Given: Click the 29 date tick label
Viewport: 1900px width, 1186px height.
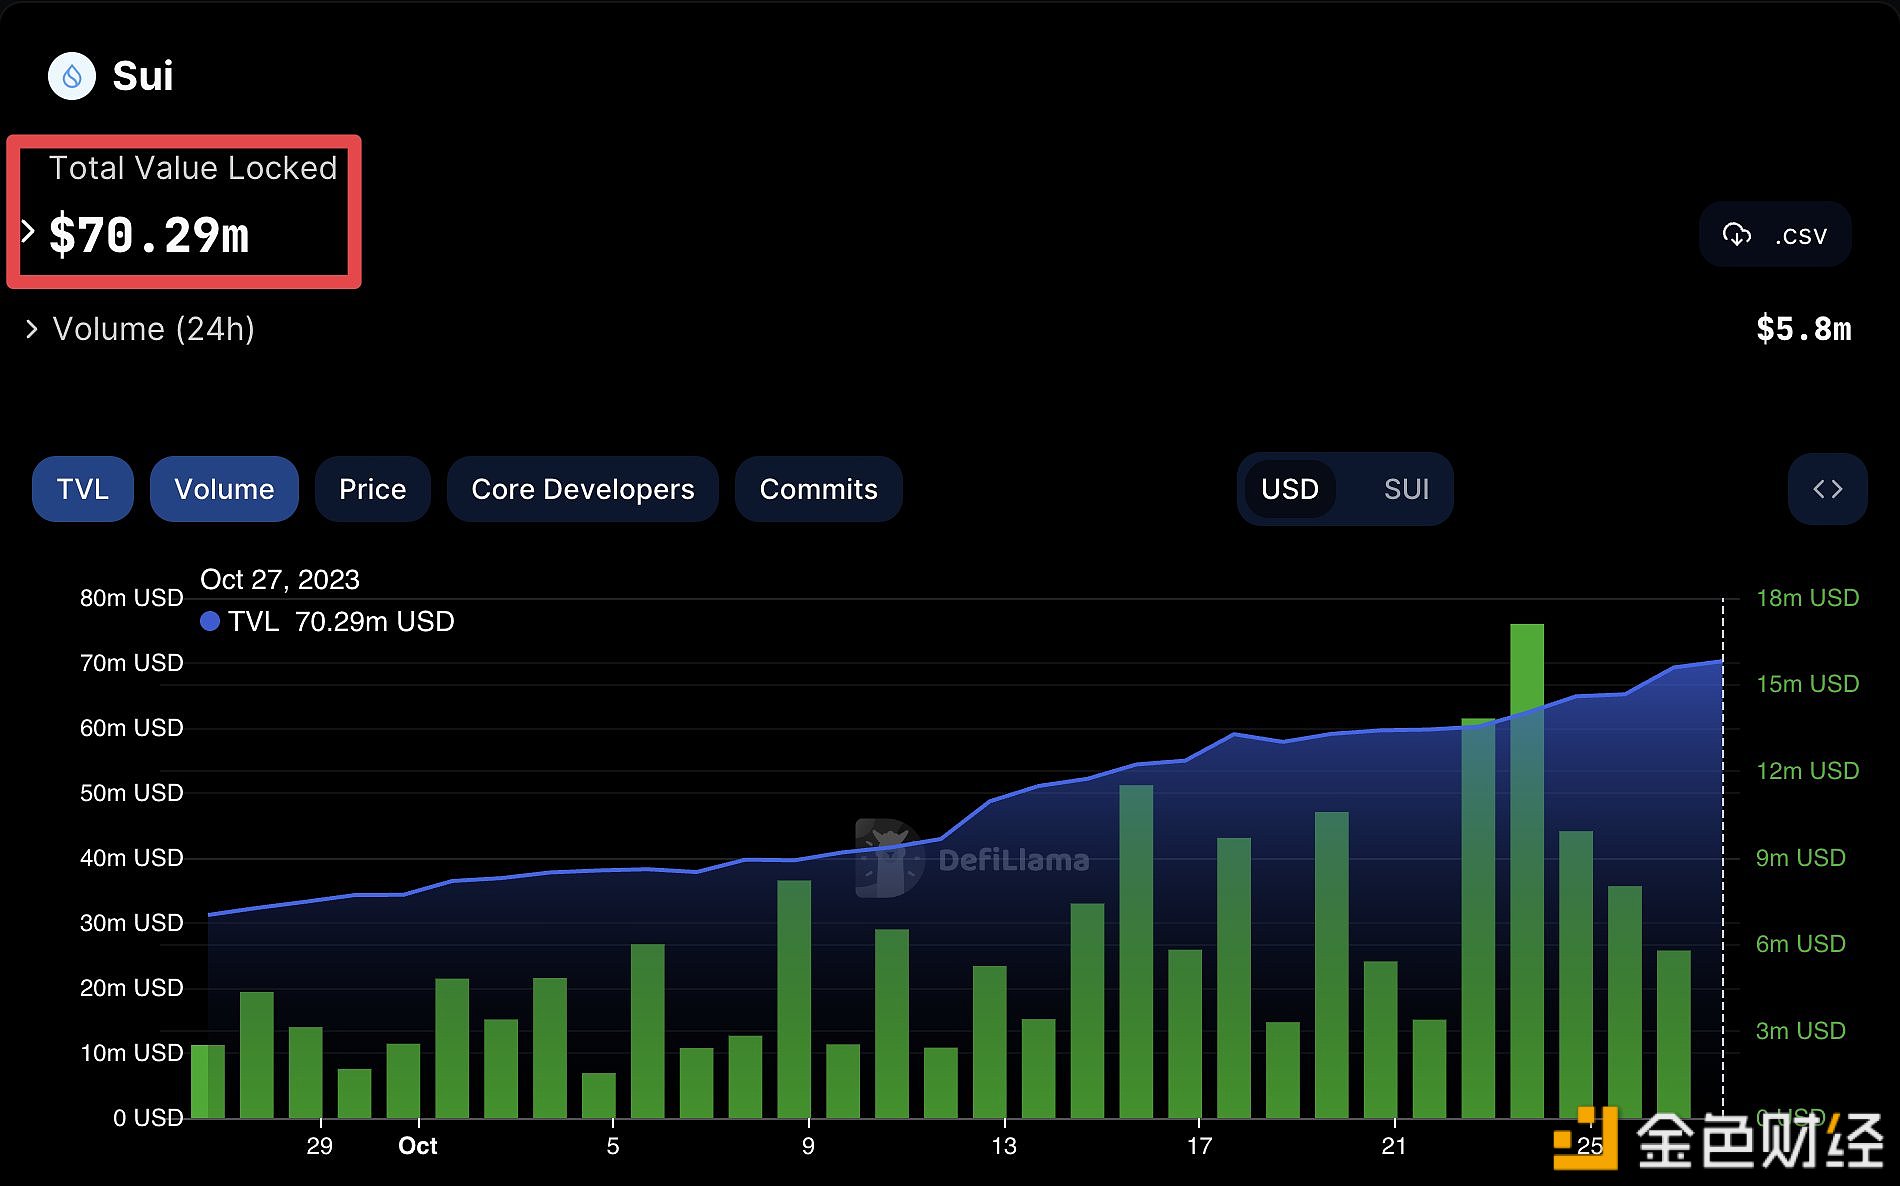Looking at the screenshot, I should coord(319,1146).
